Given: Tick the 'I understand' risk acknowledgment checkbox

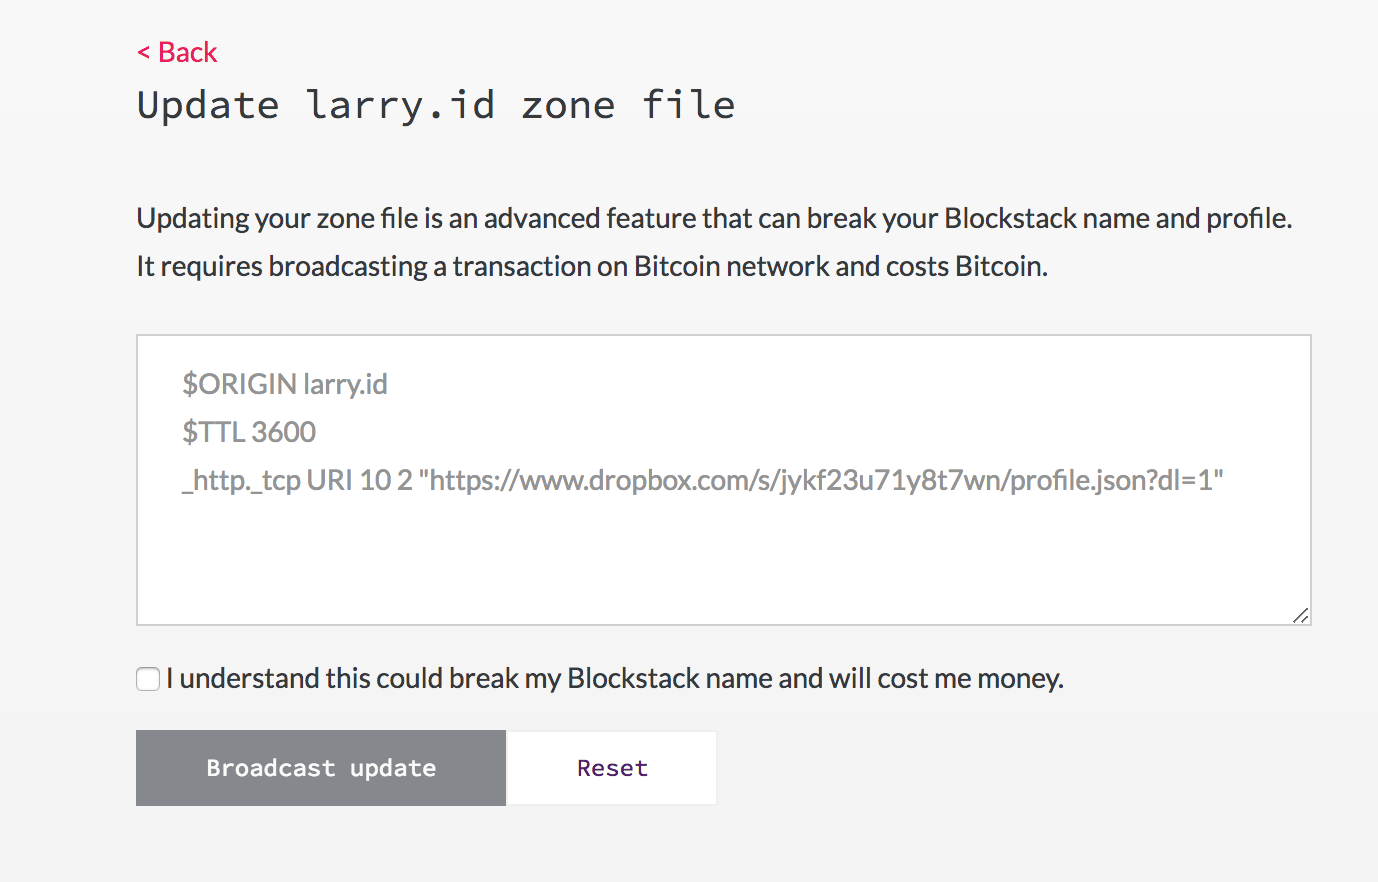Looking at the screenshot, I should click(147, 678).
